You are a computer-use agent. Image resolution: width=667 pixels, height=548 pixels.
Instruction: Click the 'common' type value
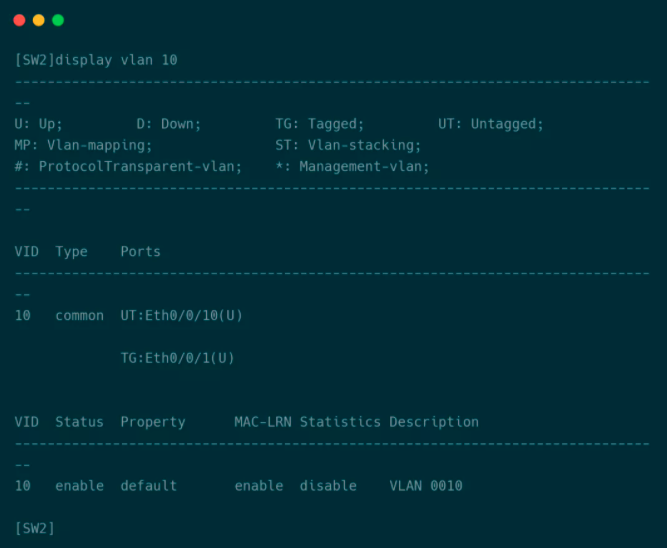[79, 316]
